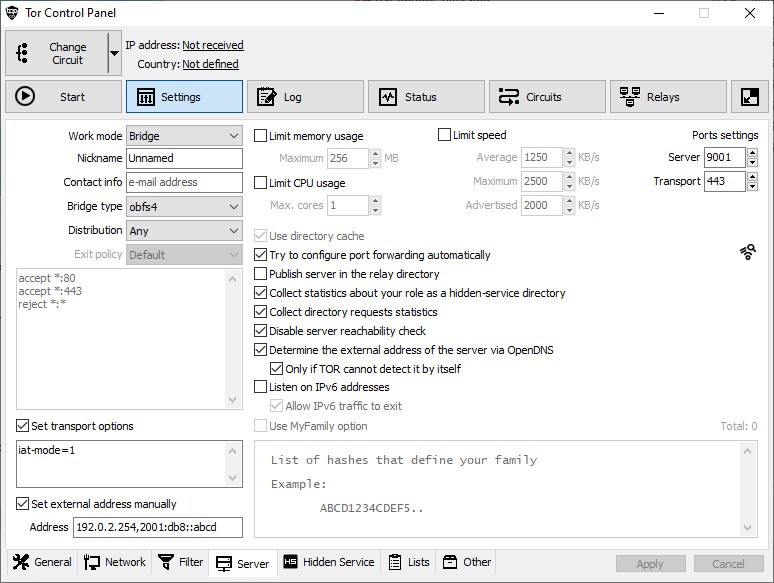Open the Lists clipboard icon
Screen dimensions: 774x583
tap(395, 562)
